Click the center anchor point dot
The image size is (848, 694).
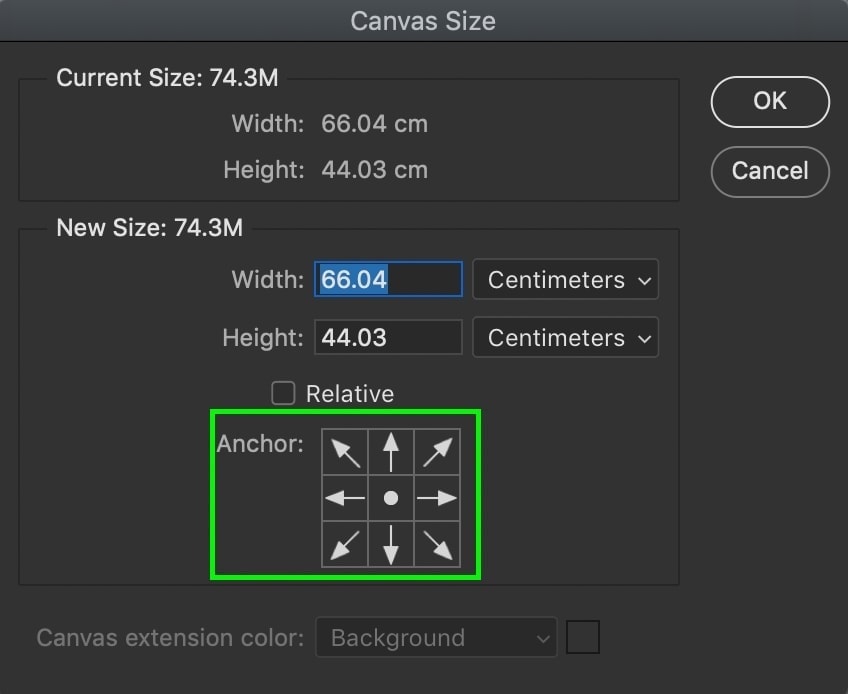(391, 497)
